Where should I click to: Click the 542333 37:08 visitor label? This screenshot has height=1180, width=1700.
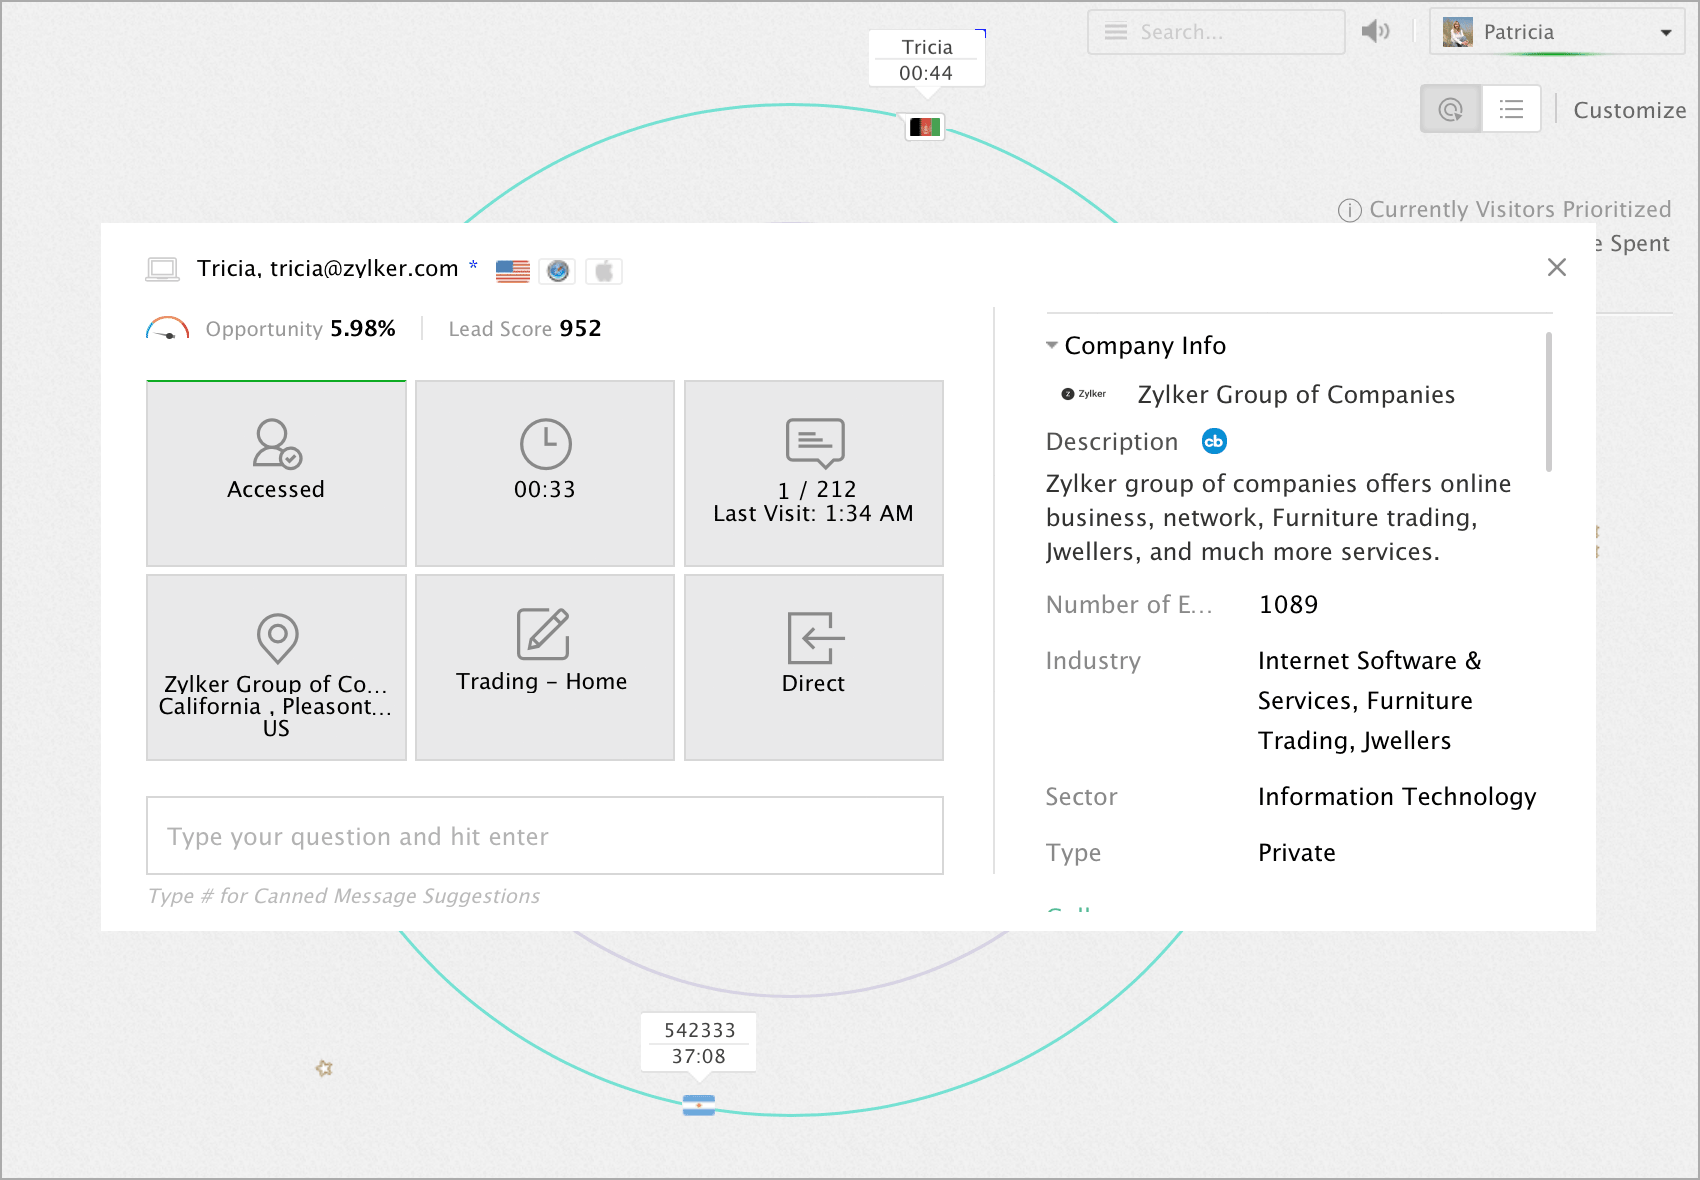click(699, 1043)
